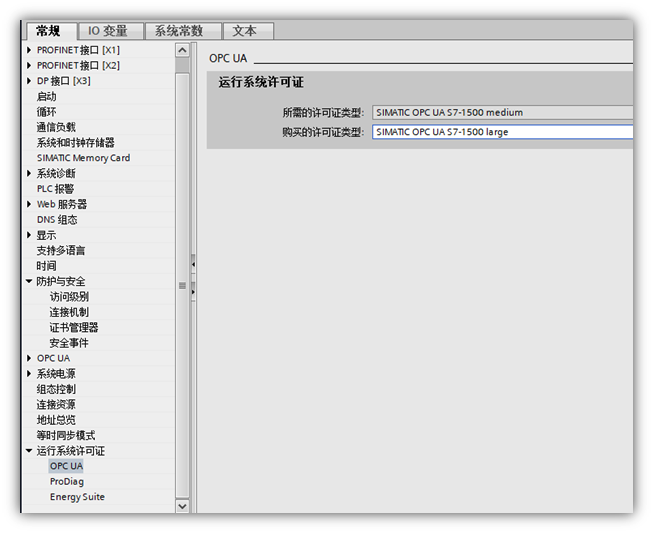The width and height of the screenshot is (653, 533).
Task: Select 系统电源 in the tree
Action: (x=56, y=374)
